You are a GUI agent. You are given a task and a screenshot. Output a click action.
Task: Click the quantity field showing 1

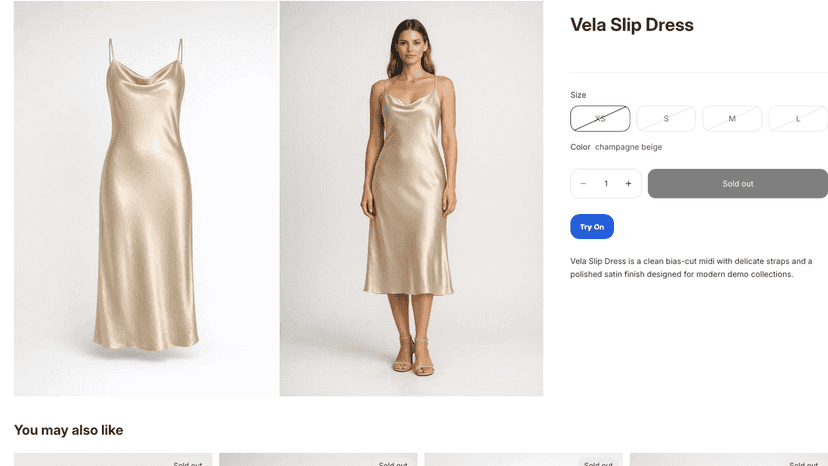606,184
